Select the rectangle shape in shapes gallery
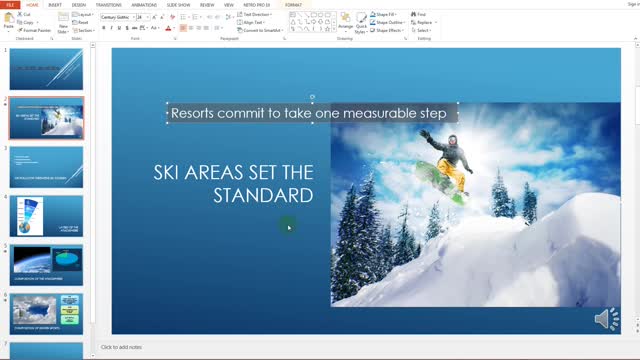640x360 pixels. point(313,15)
